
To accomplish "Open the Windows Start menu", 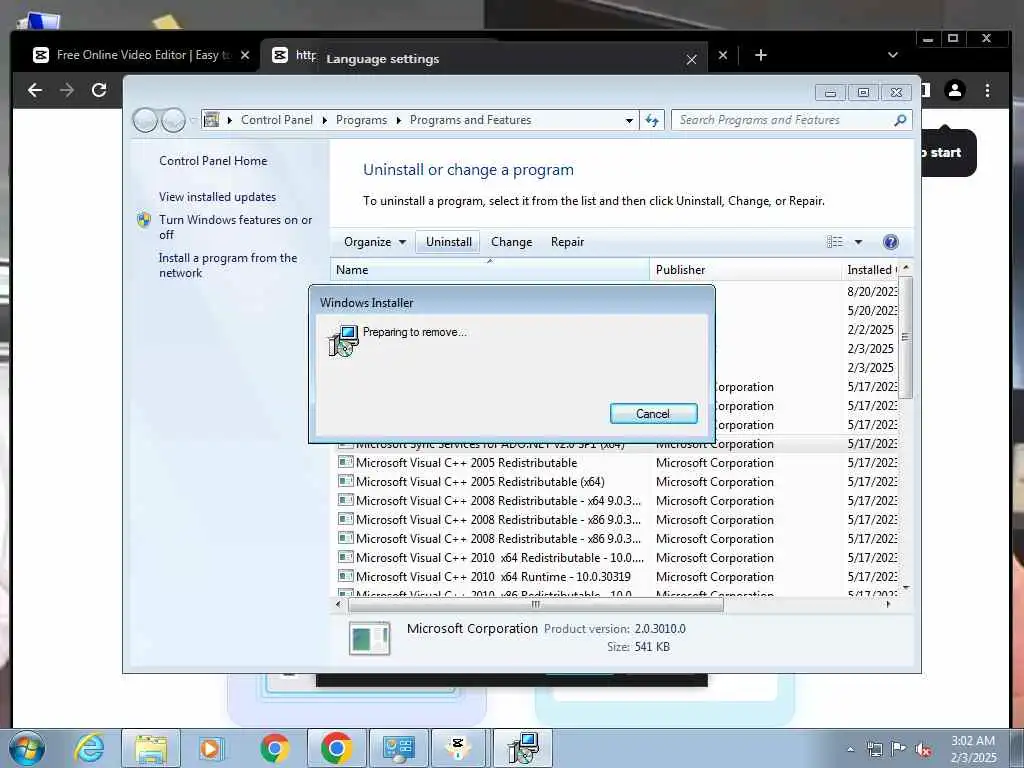I will [x=27, y=748].
